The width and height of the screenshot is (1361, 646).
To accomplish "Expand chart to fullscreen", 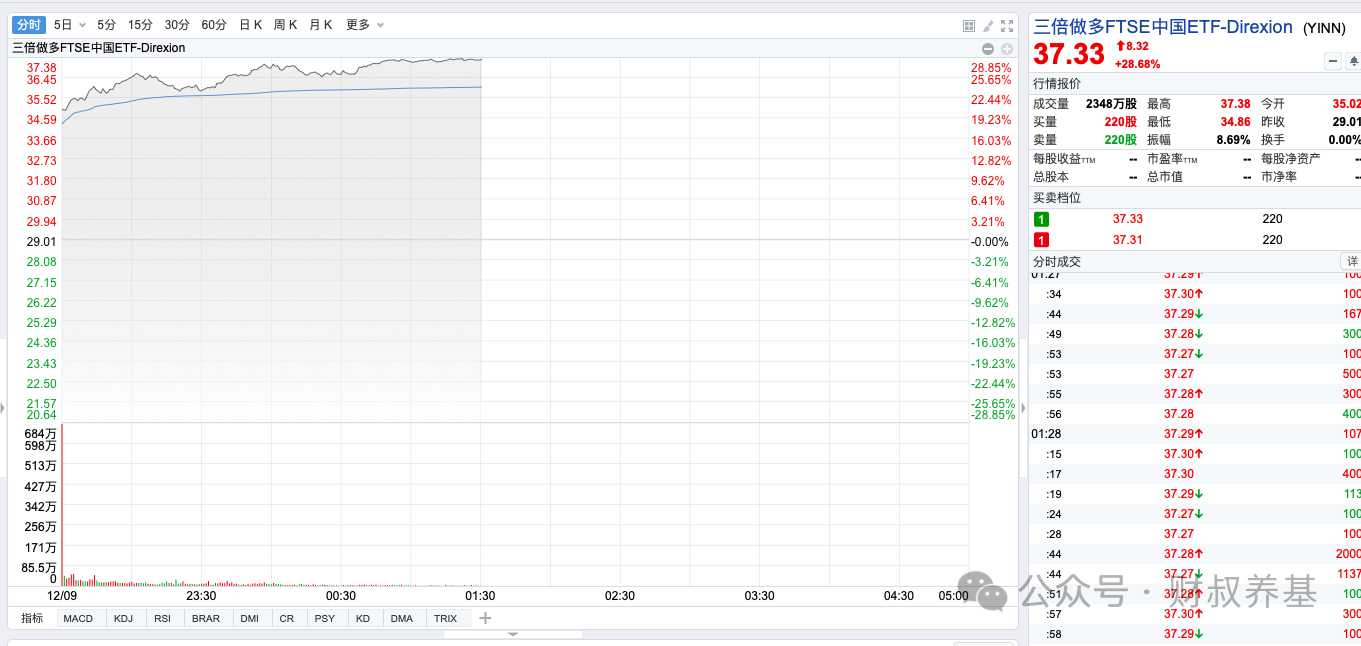I will point(1007,26).
